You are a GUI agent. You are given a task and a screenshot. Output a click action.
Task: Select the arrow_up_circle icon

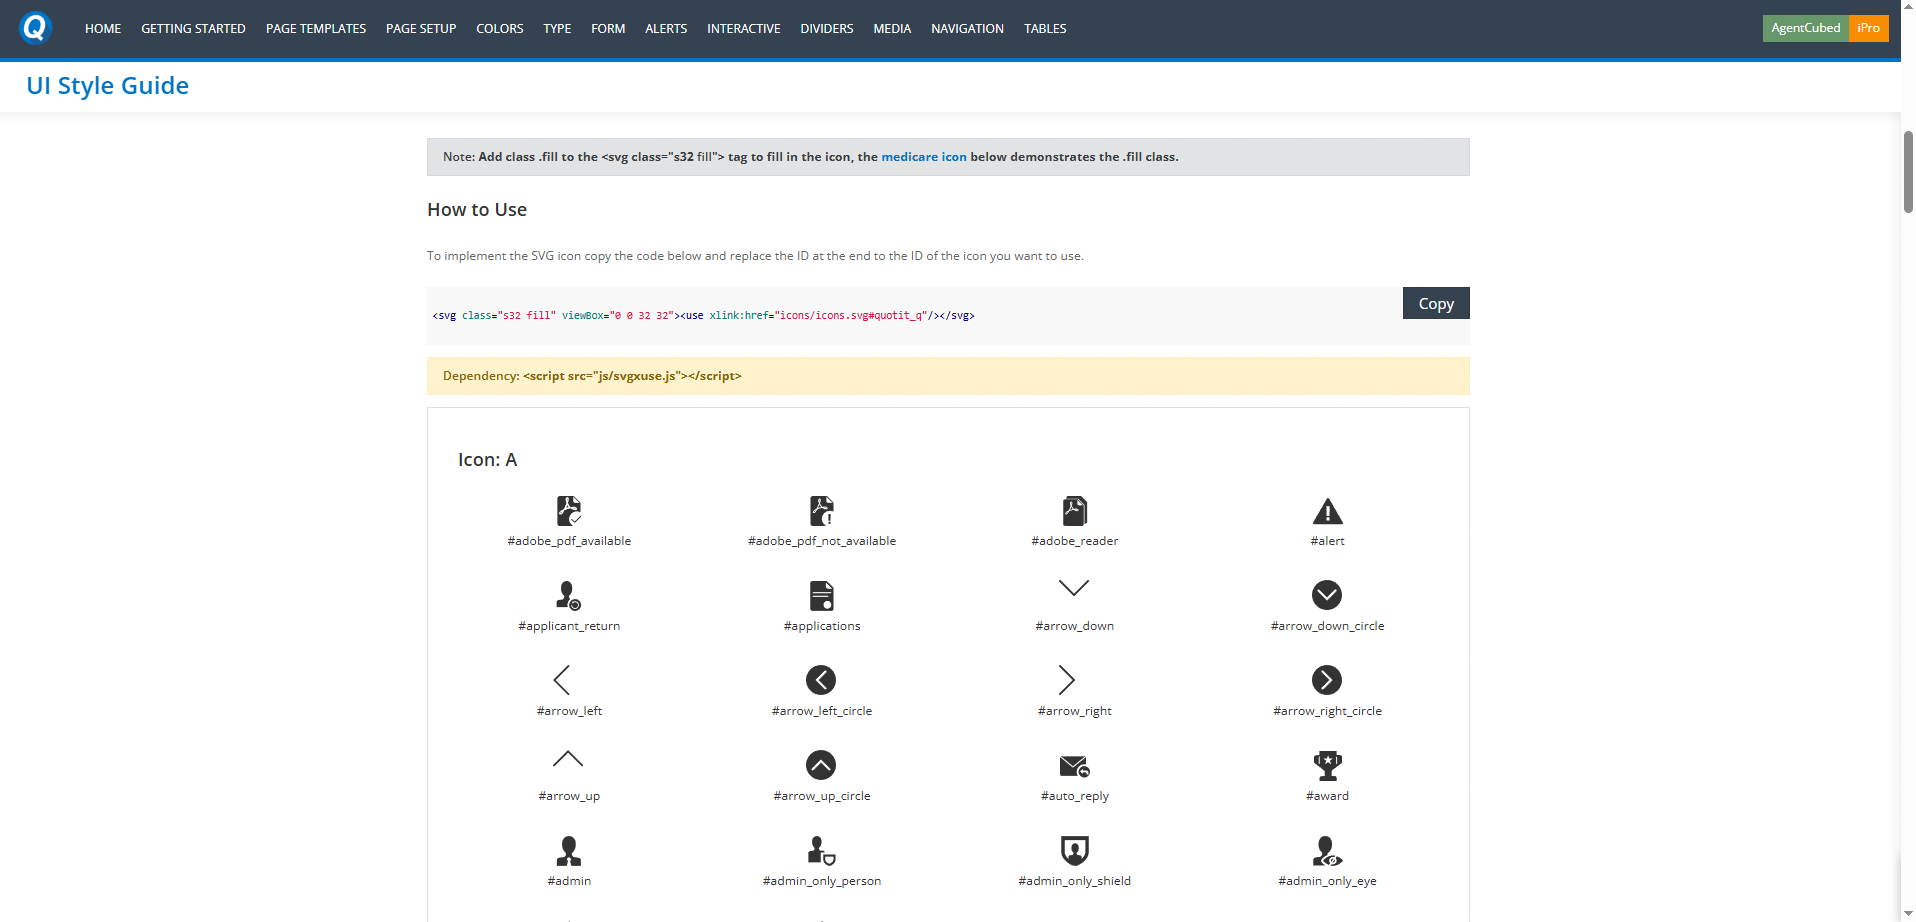(x=821, y=765)
